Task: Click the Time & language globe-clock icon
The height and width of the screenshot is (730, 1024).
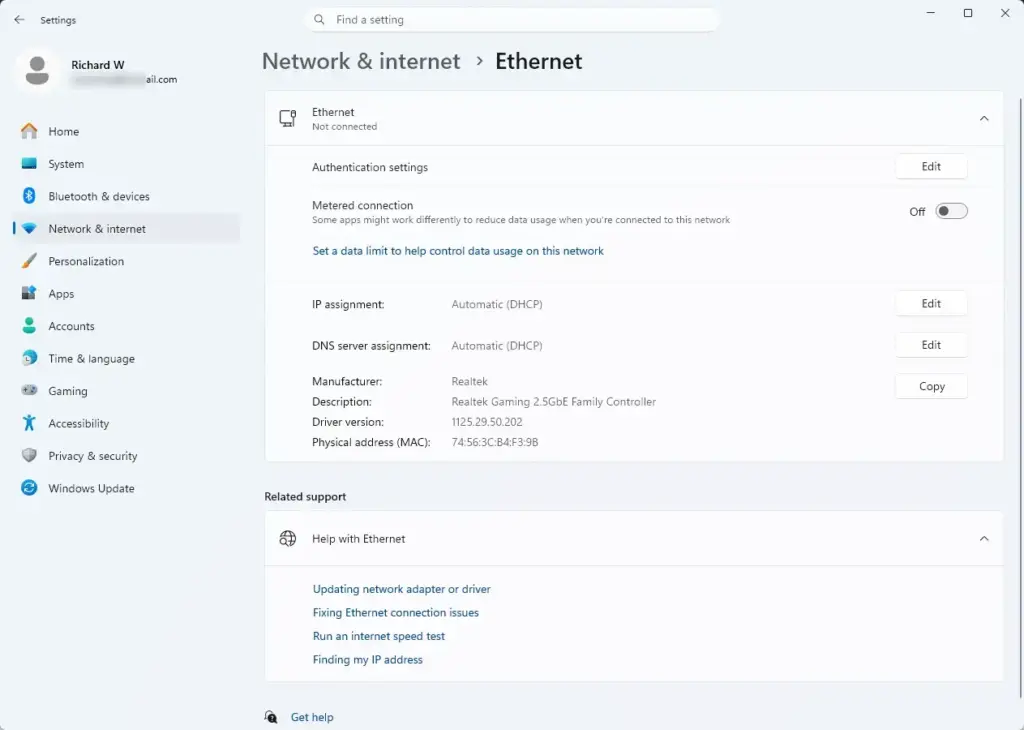Action: coord(29,358)
